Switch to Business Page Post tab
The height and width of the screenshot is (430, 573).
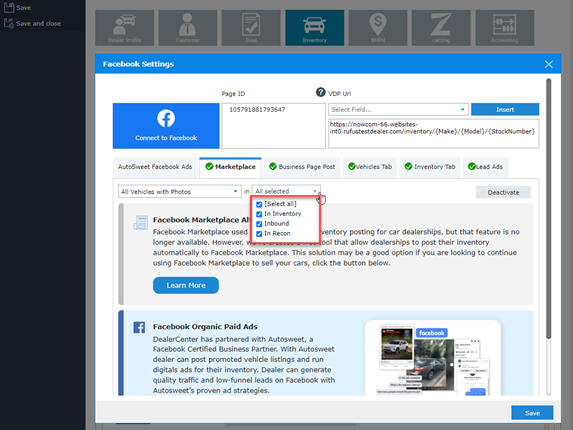(x=302, y=167)
